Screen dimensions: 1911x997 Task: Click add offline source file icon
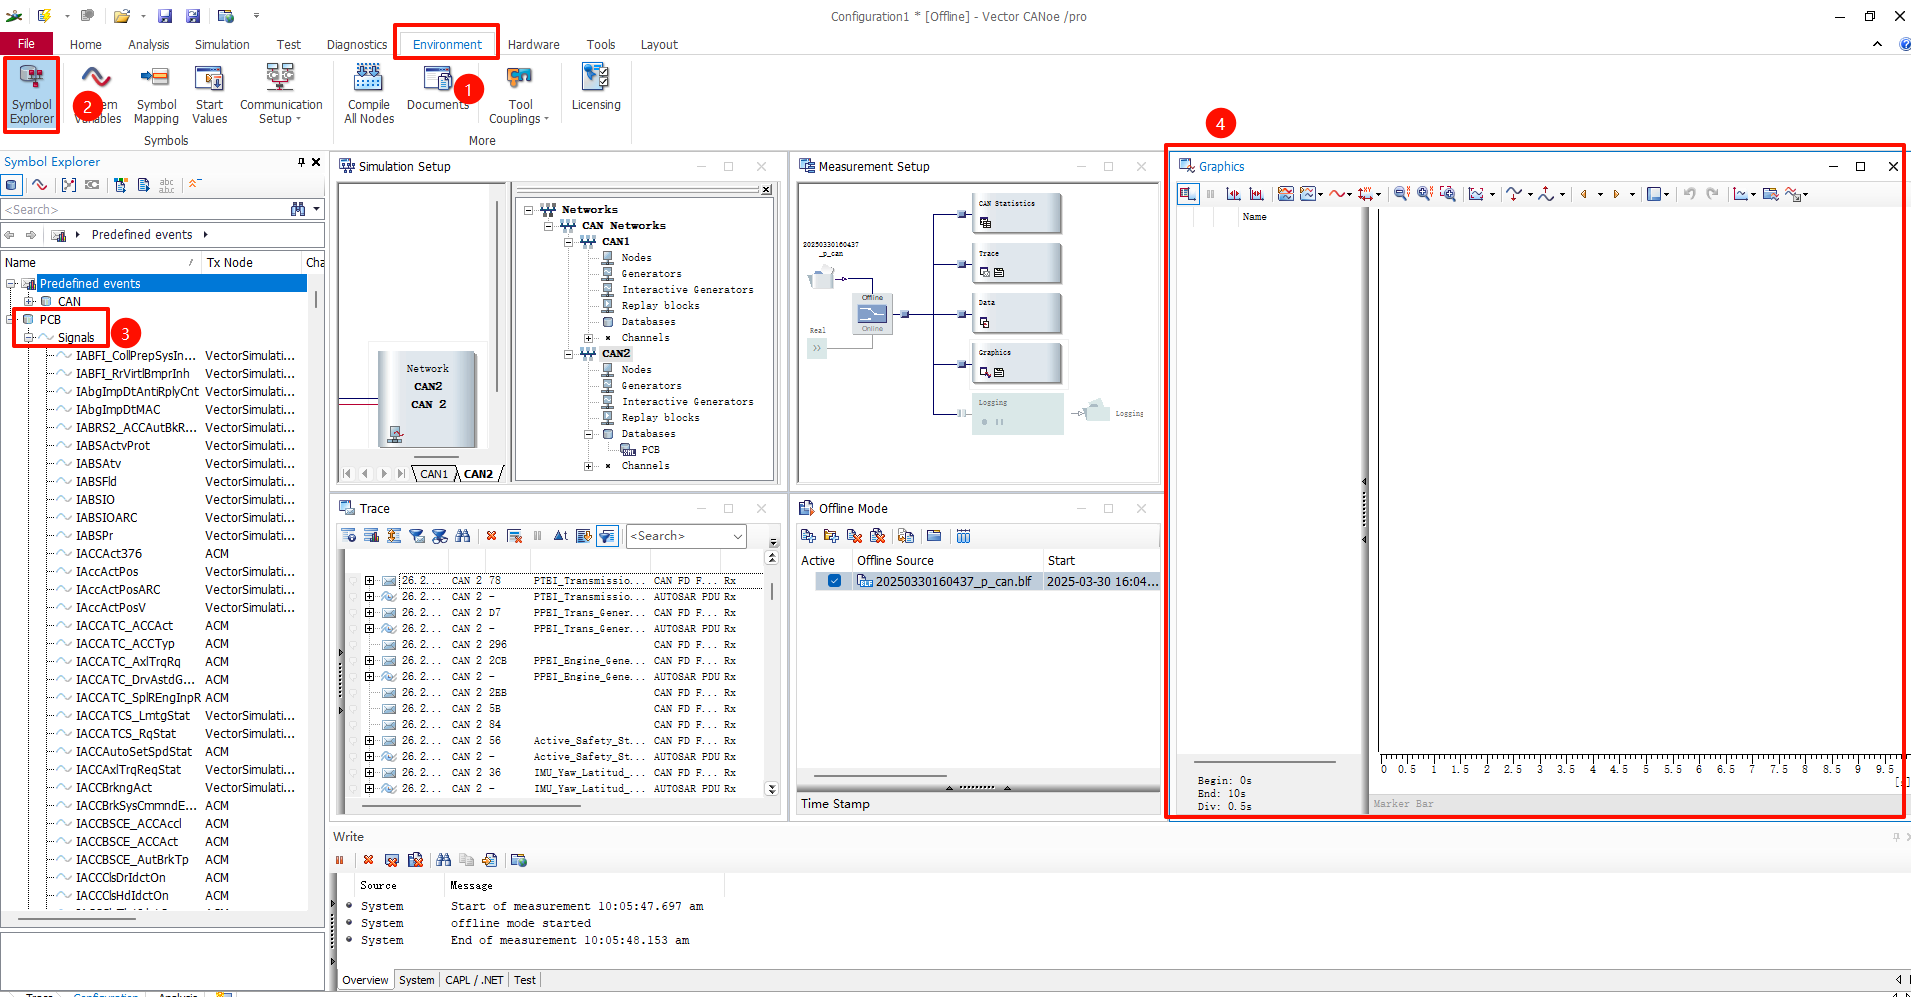808,536
